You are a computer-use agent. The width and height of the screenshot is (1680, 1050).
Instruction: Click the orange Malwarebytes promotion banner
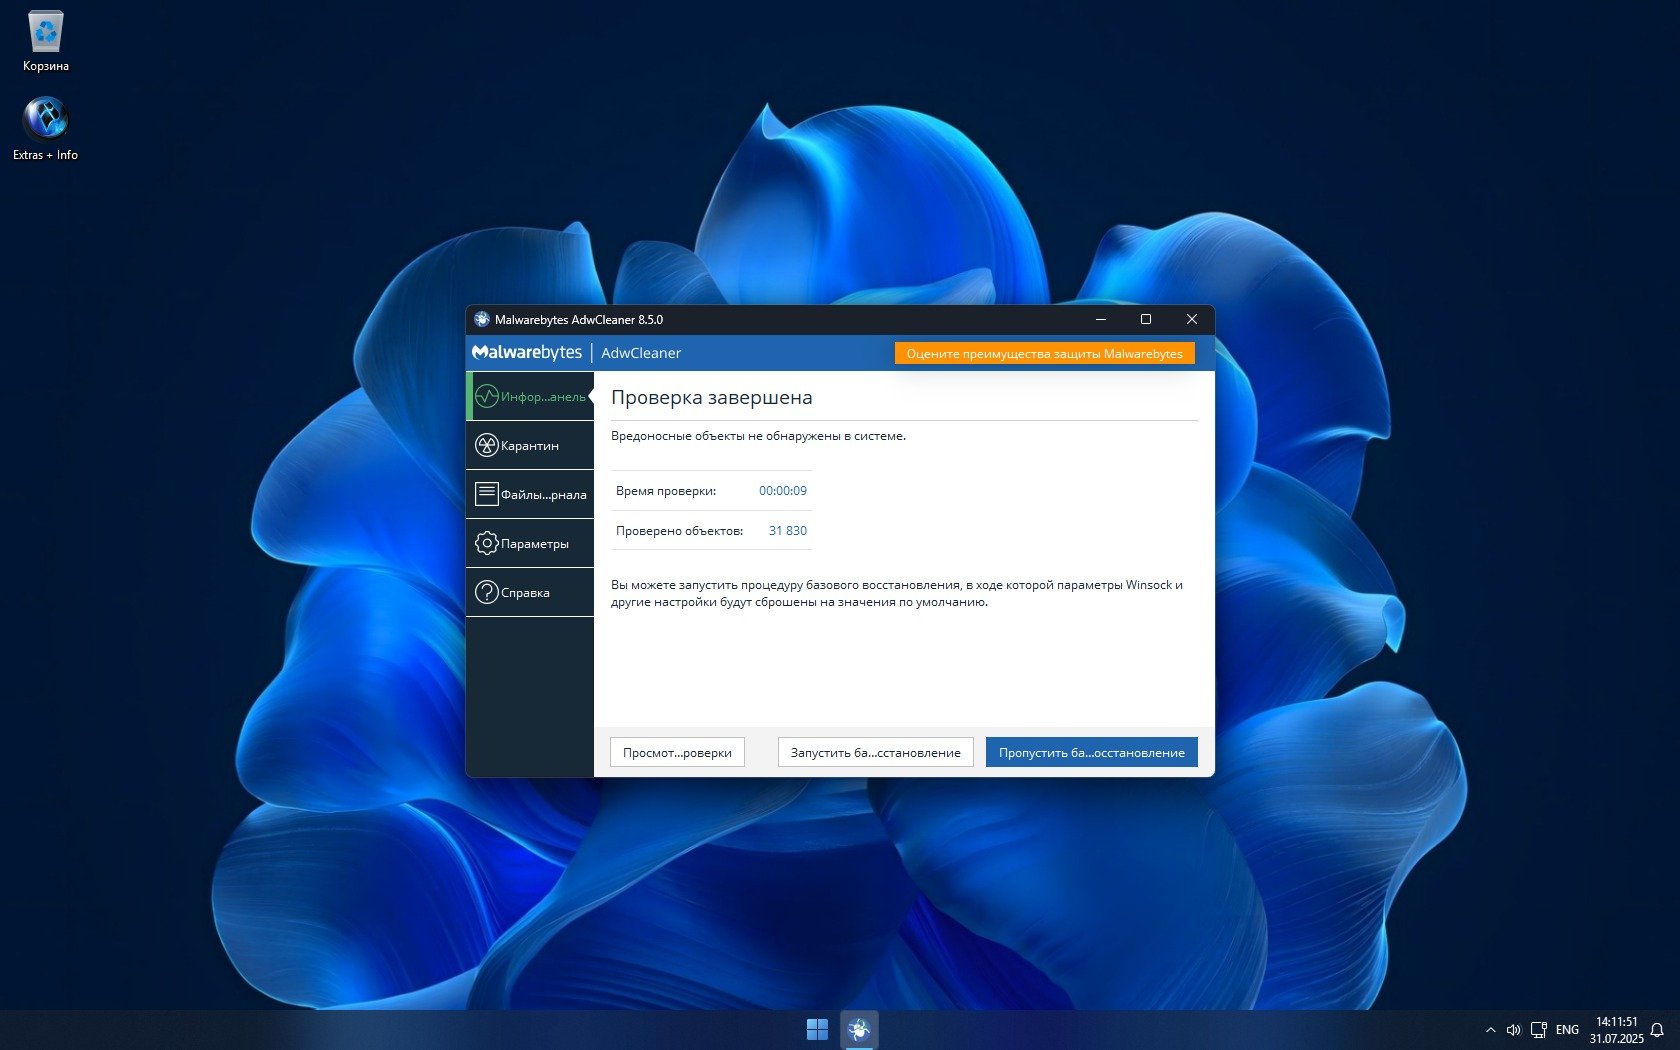tap(1044, 354)
